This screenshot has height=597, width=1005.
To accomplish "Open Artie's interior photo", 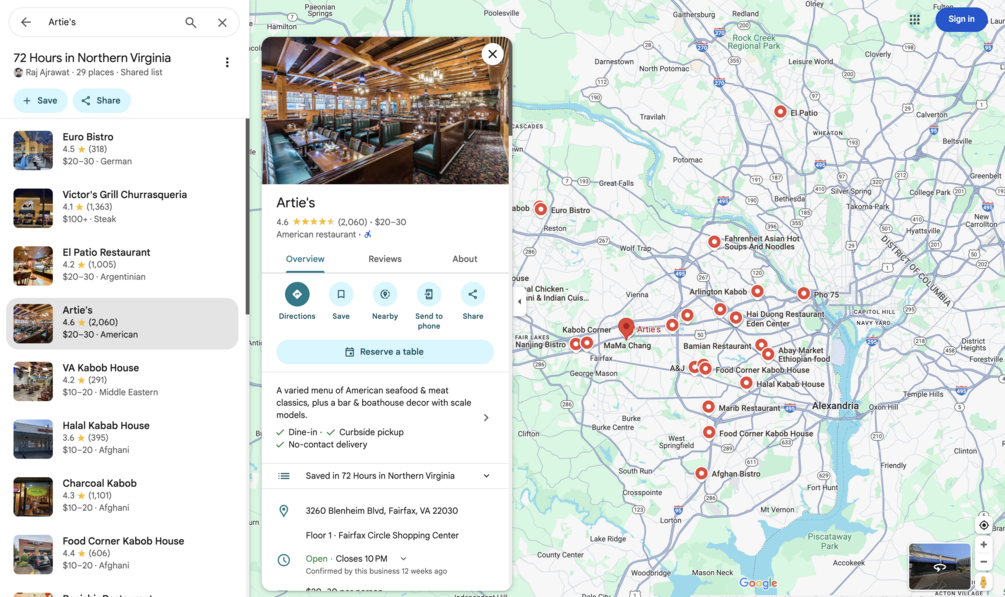I will click(385, 111).
